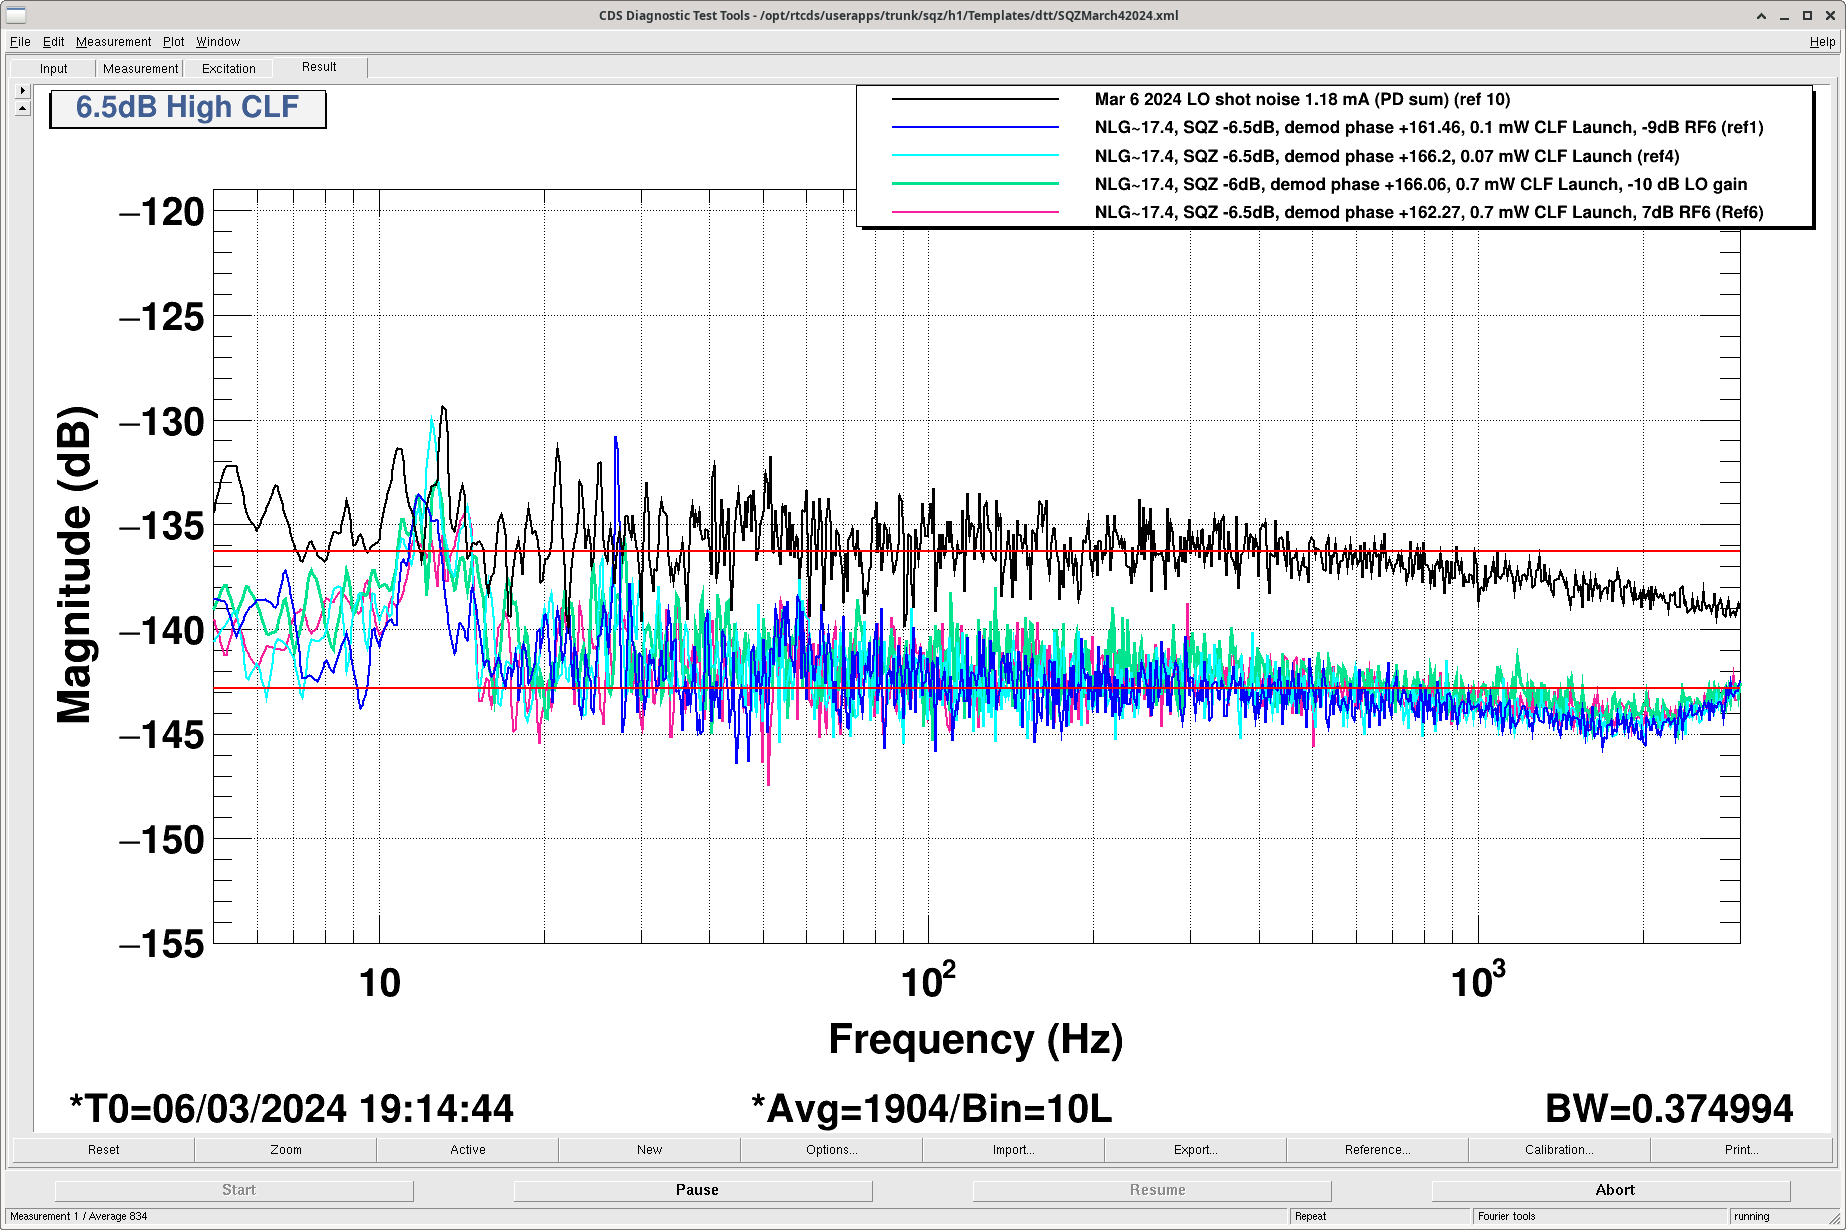The width and height of the screenshot is (1846, 1230).
Task: Click the Zoom button below the plot
Action: [x=285, y=1150]
